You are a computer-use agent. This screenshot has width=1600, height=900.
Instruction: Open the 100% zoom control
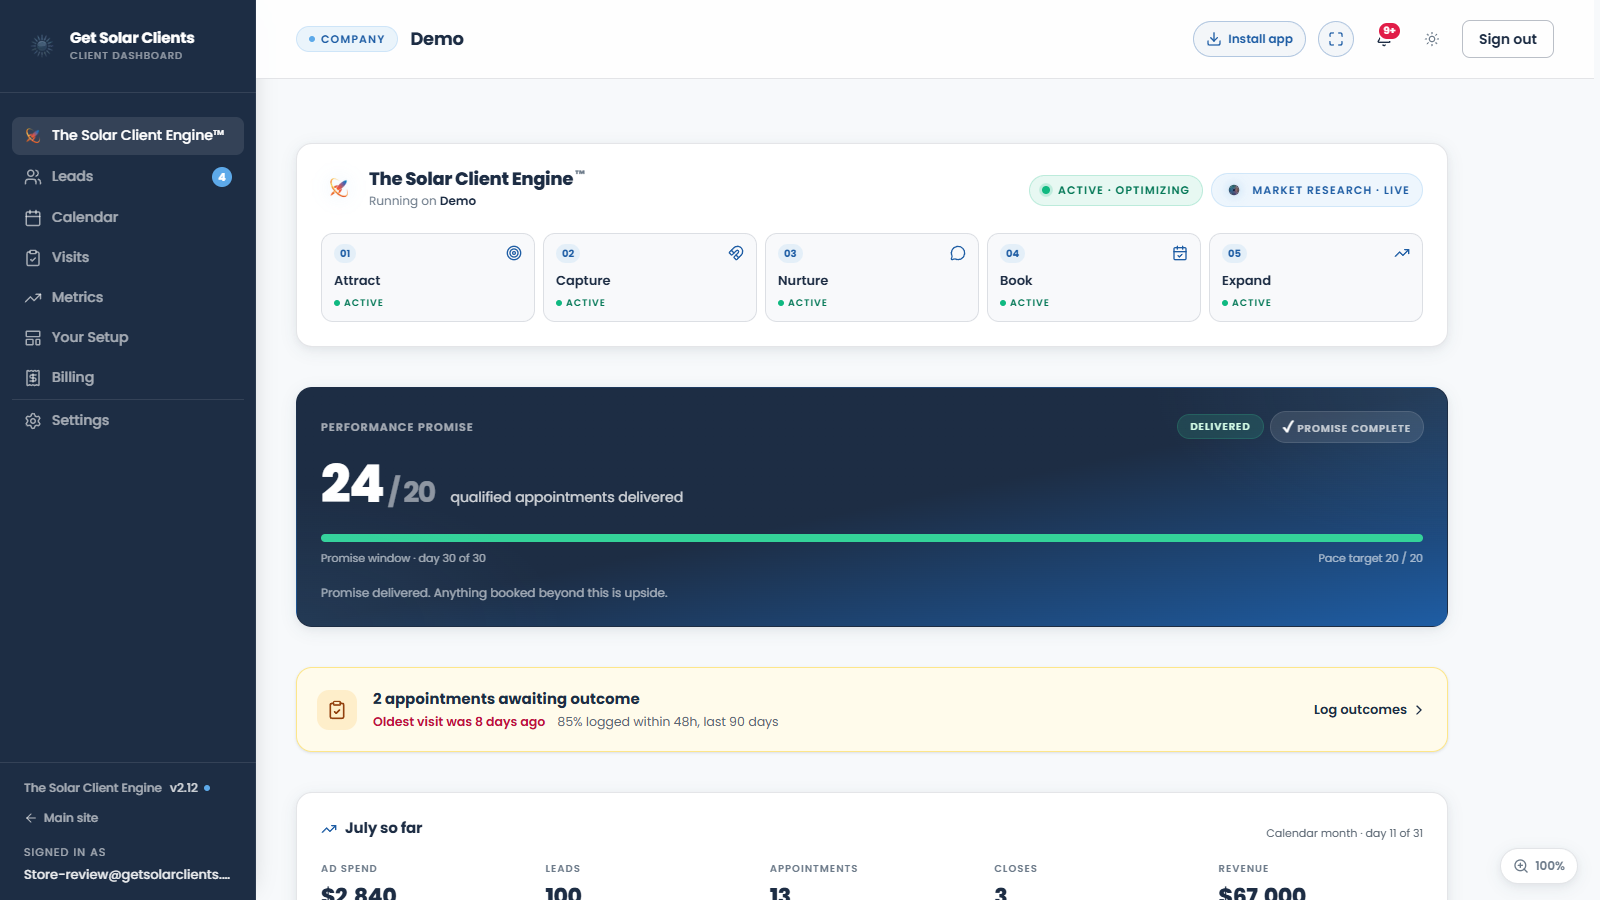1539,866
